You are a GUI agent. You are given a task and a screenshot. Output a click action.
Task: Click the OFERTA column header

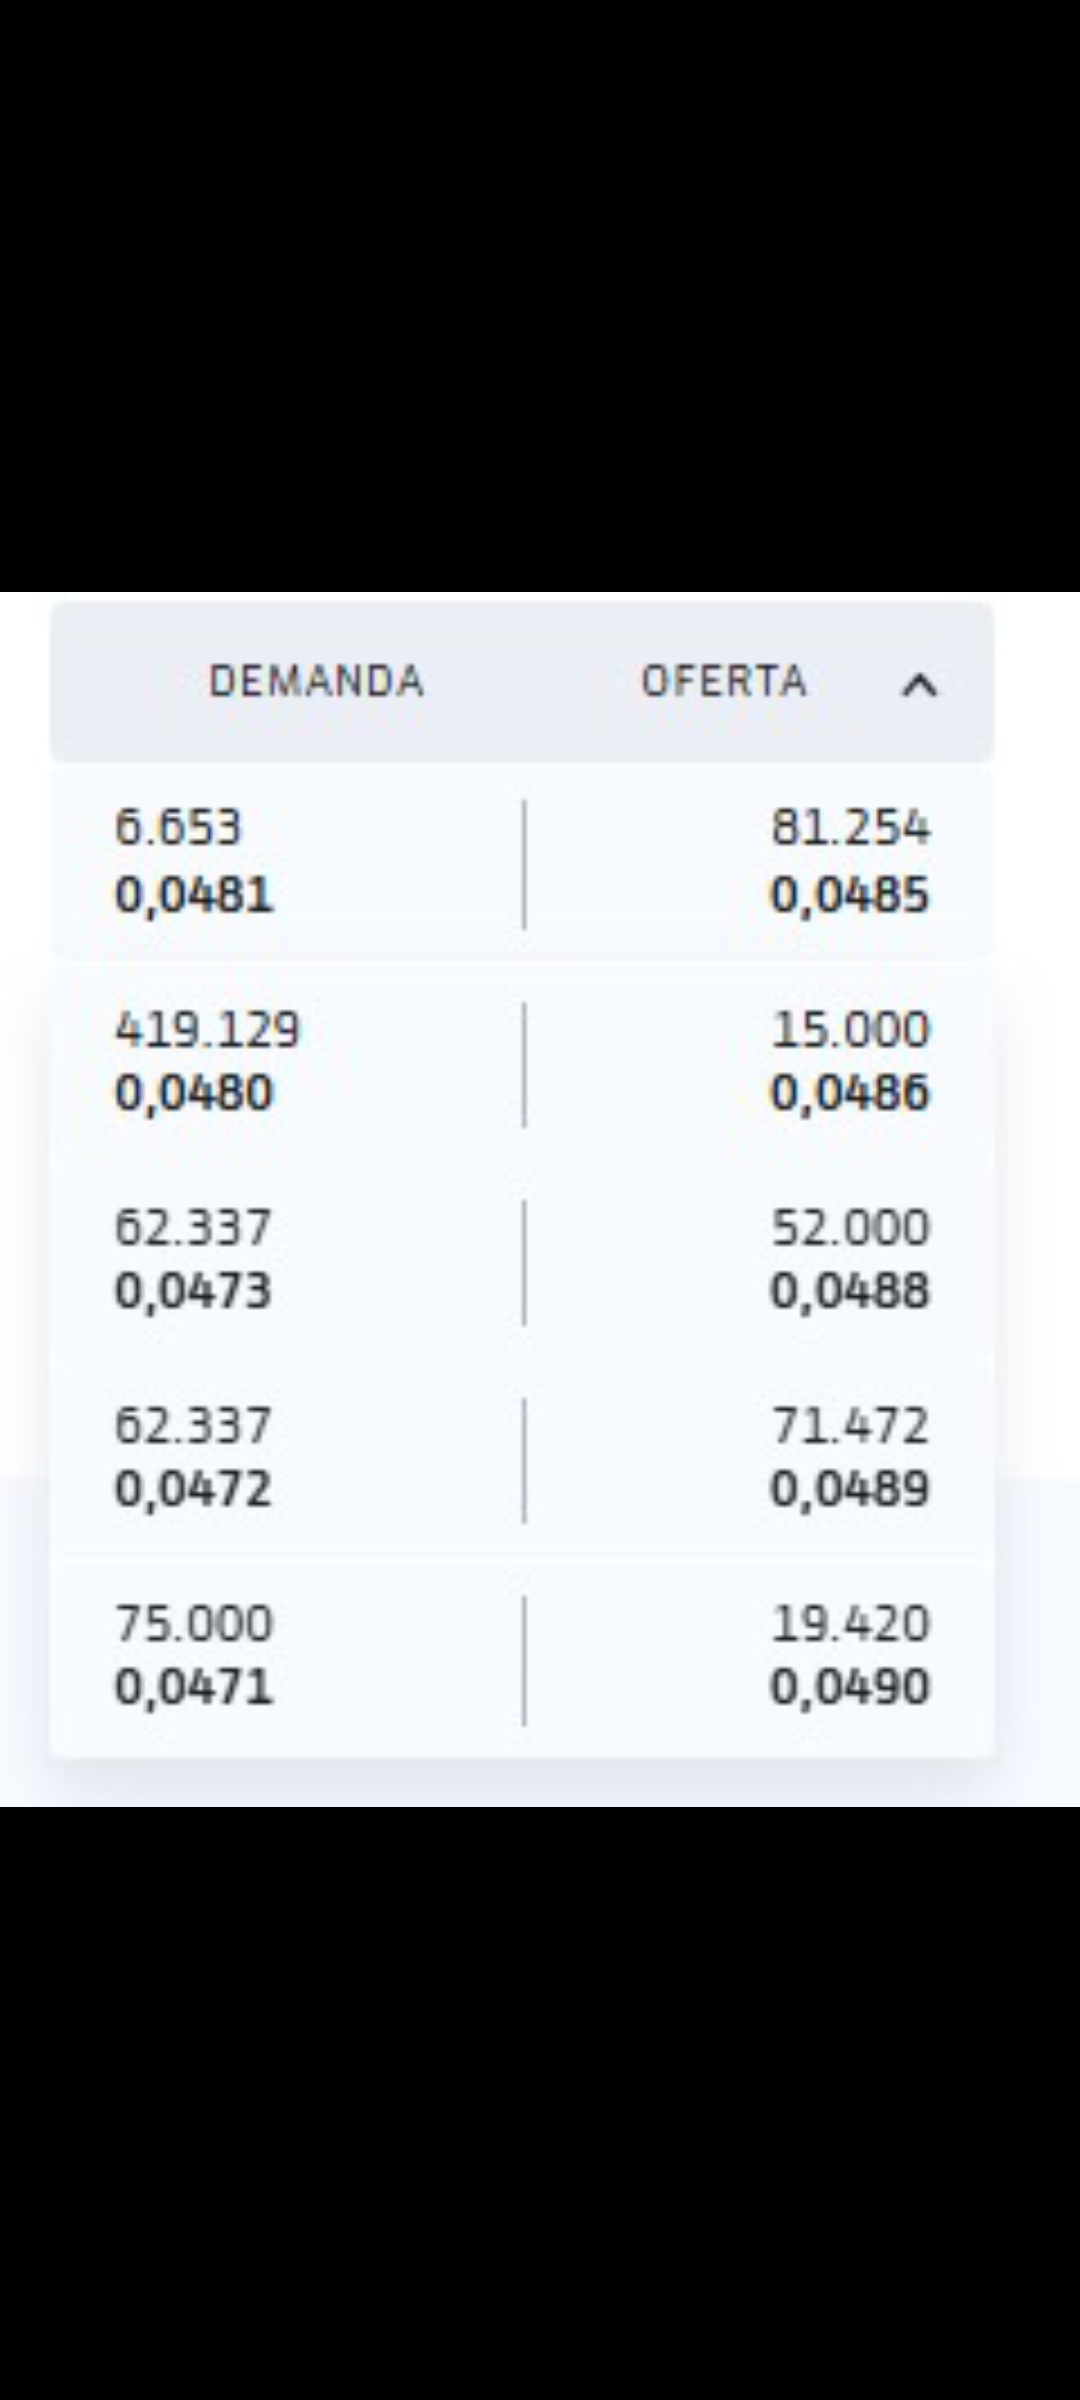point(724,682)
